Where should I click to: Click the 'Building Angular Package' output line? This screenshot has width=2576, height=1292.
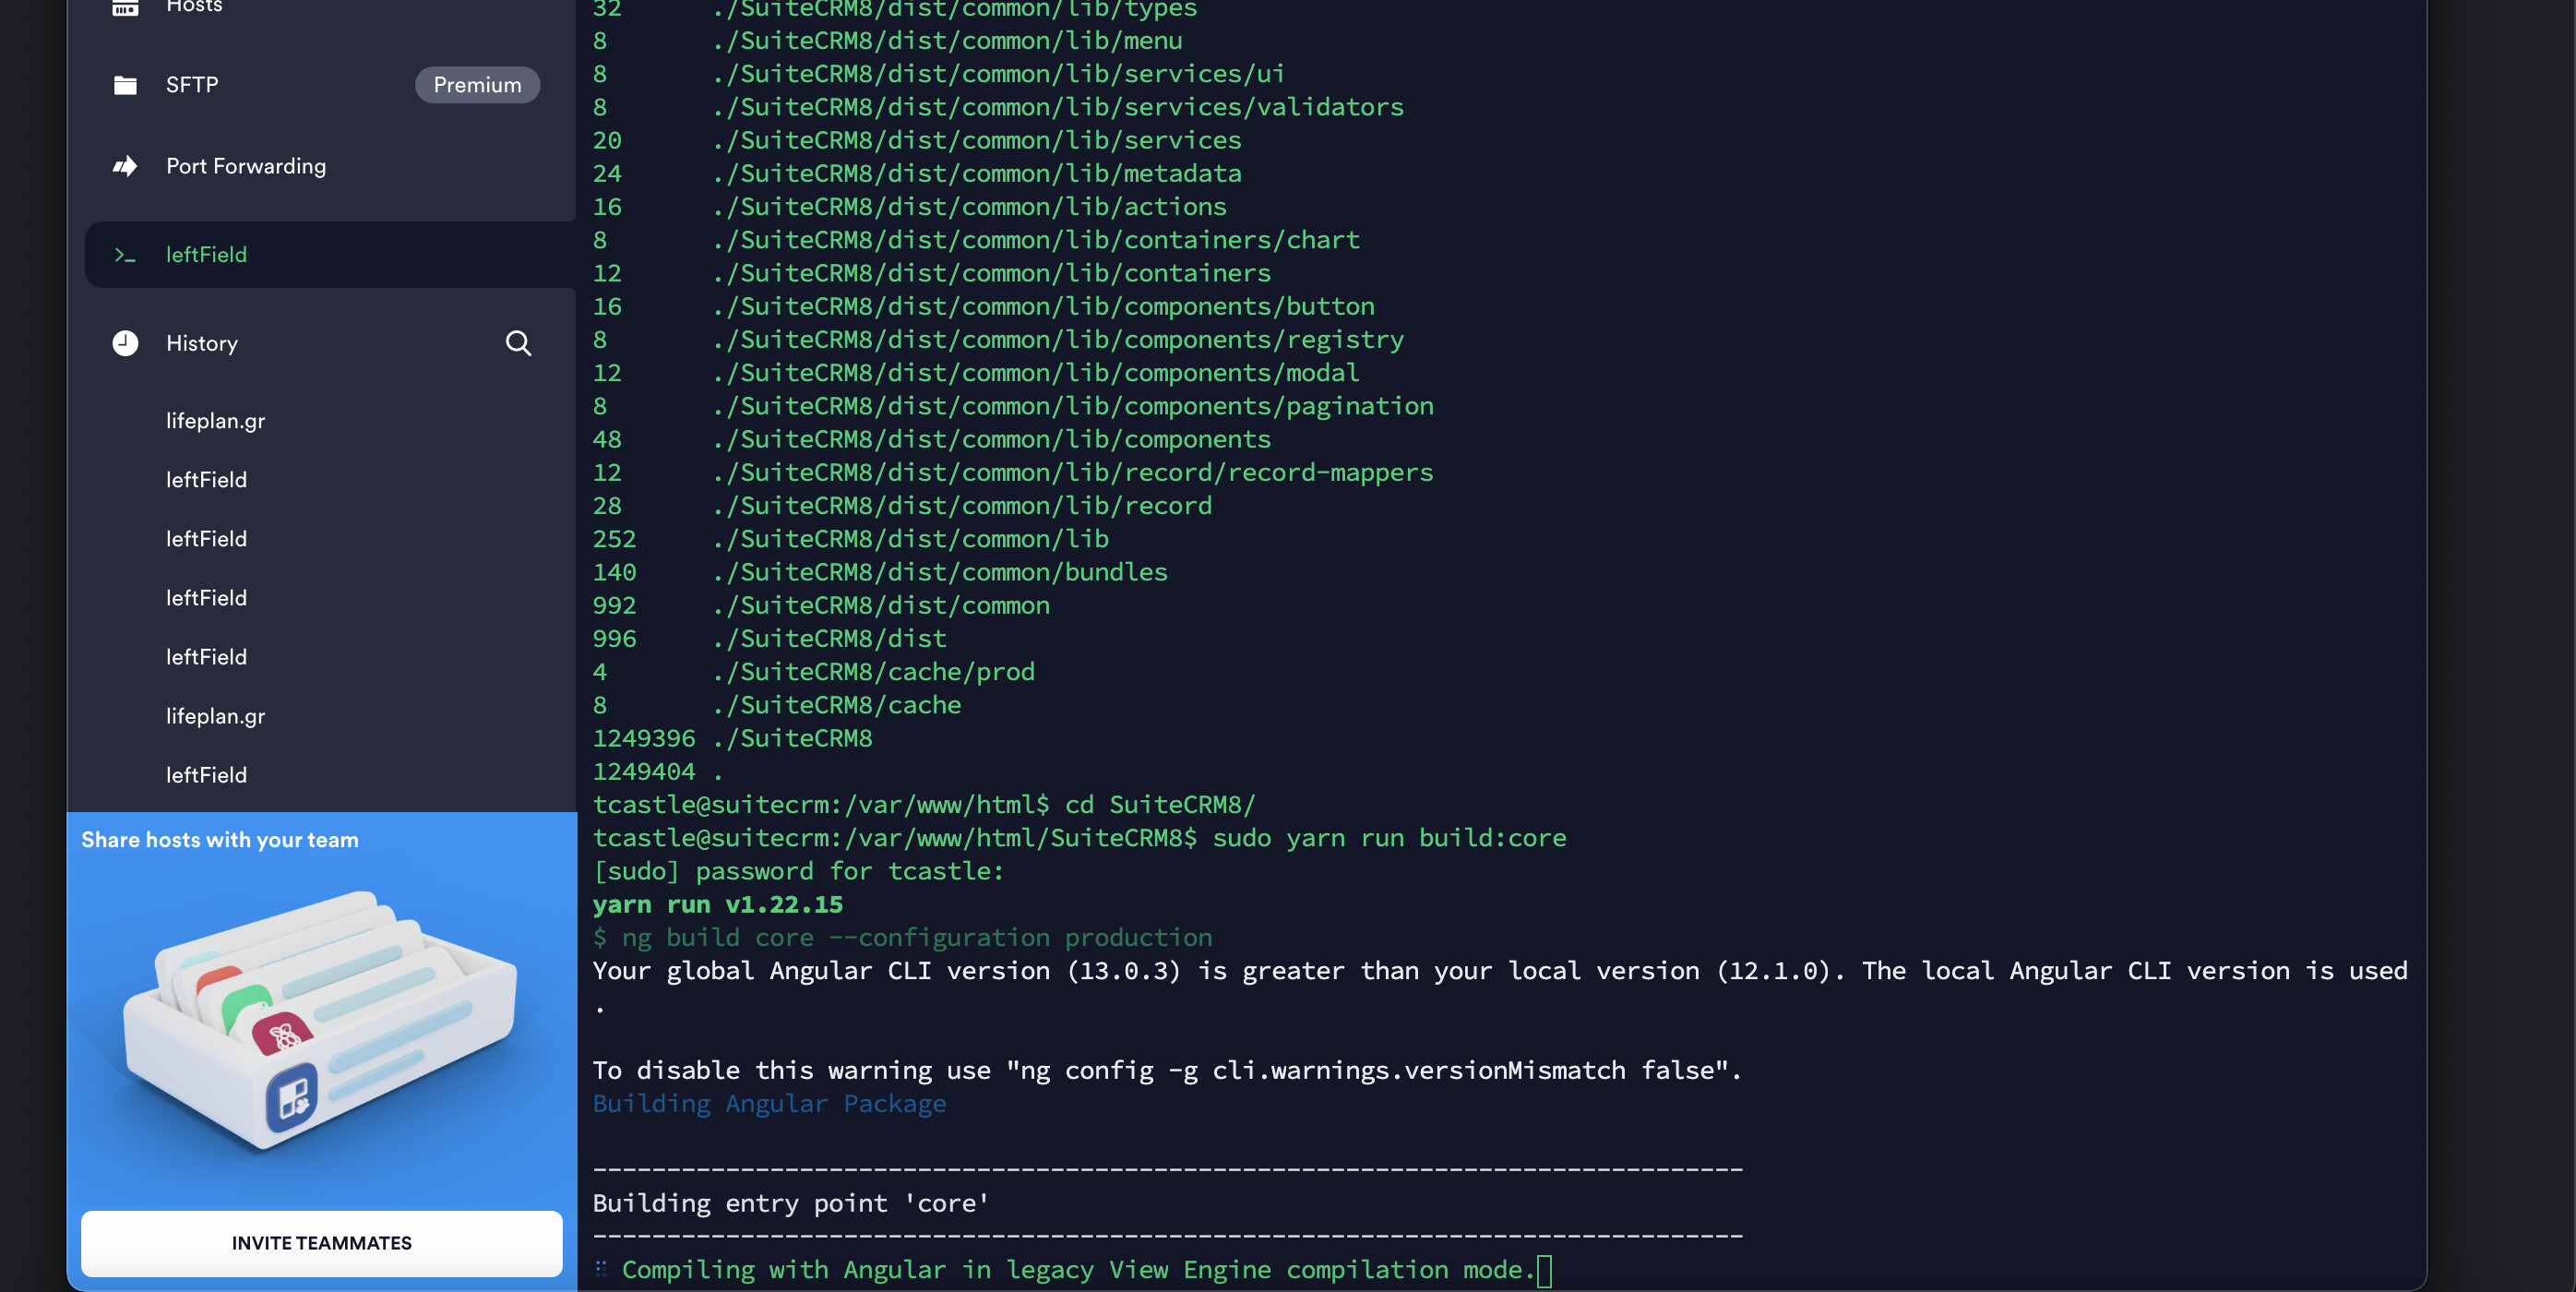769,1104
